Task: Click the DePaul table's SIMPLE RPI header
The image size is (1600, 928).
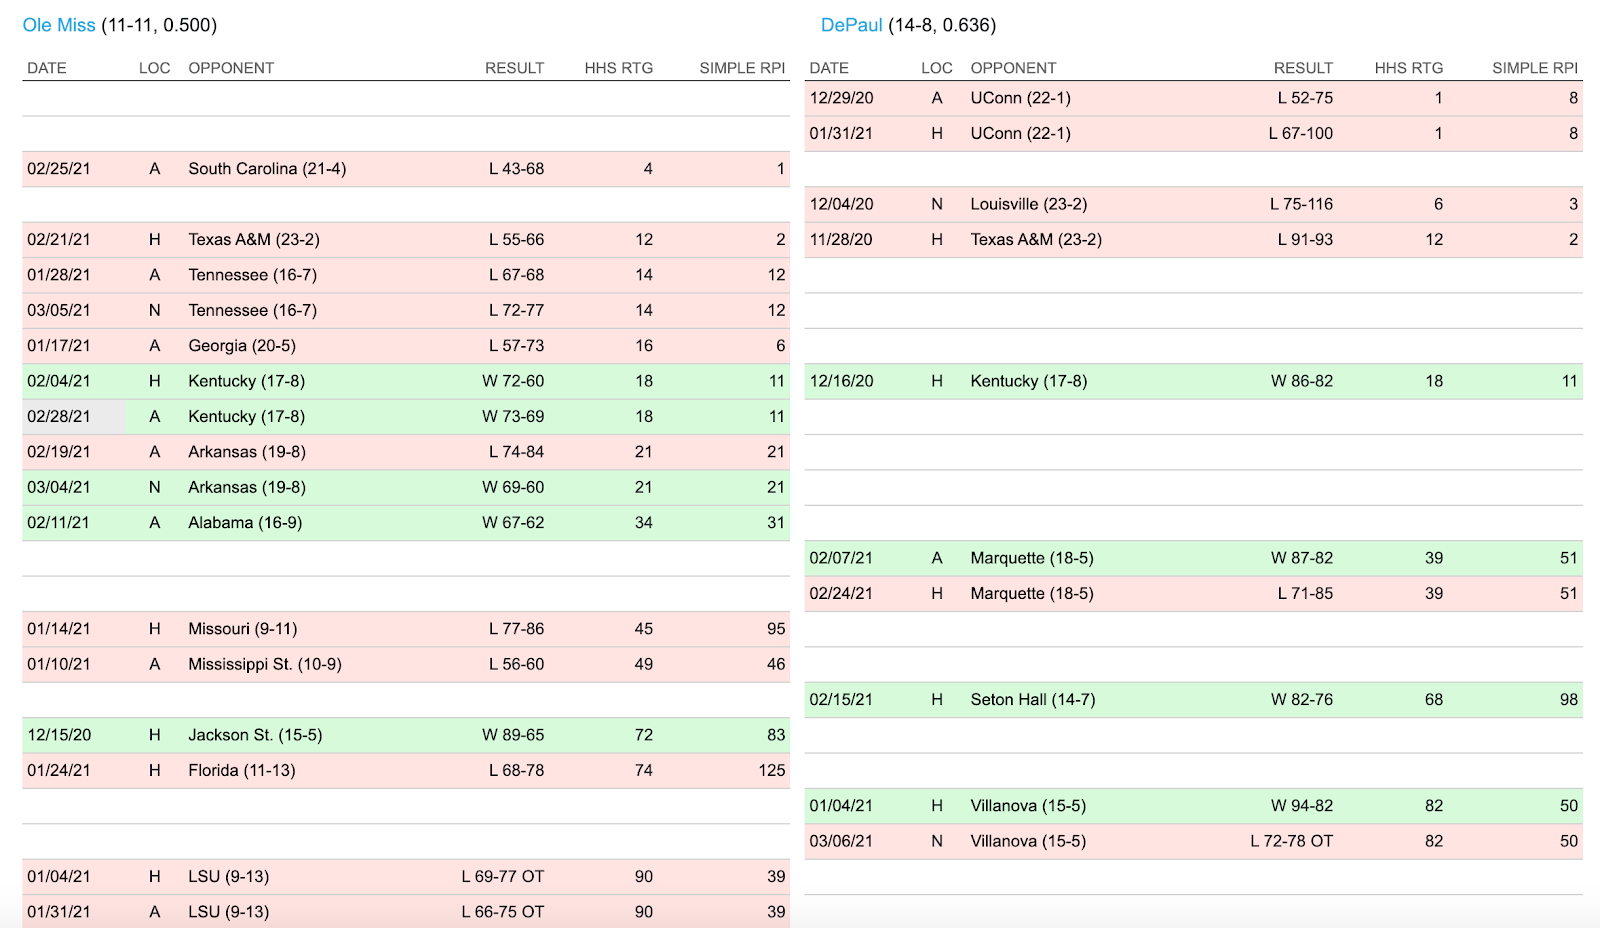Action: 1535,68
